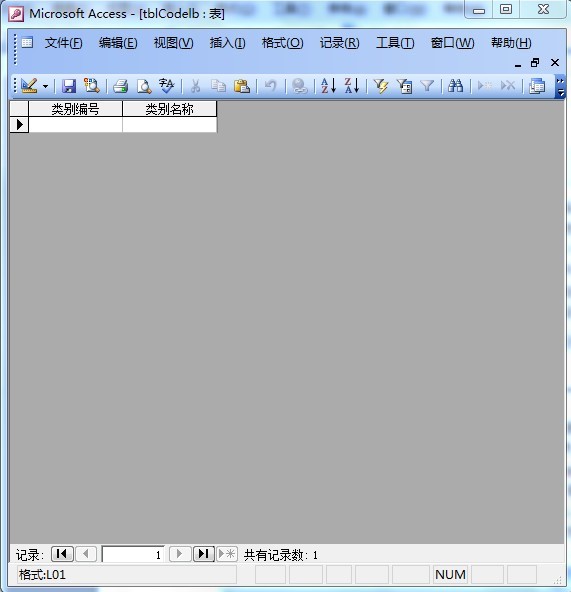Click the Paste clipboard icon

(242, 86)
